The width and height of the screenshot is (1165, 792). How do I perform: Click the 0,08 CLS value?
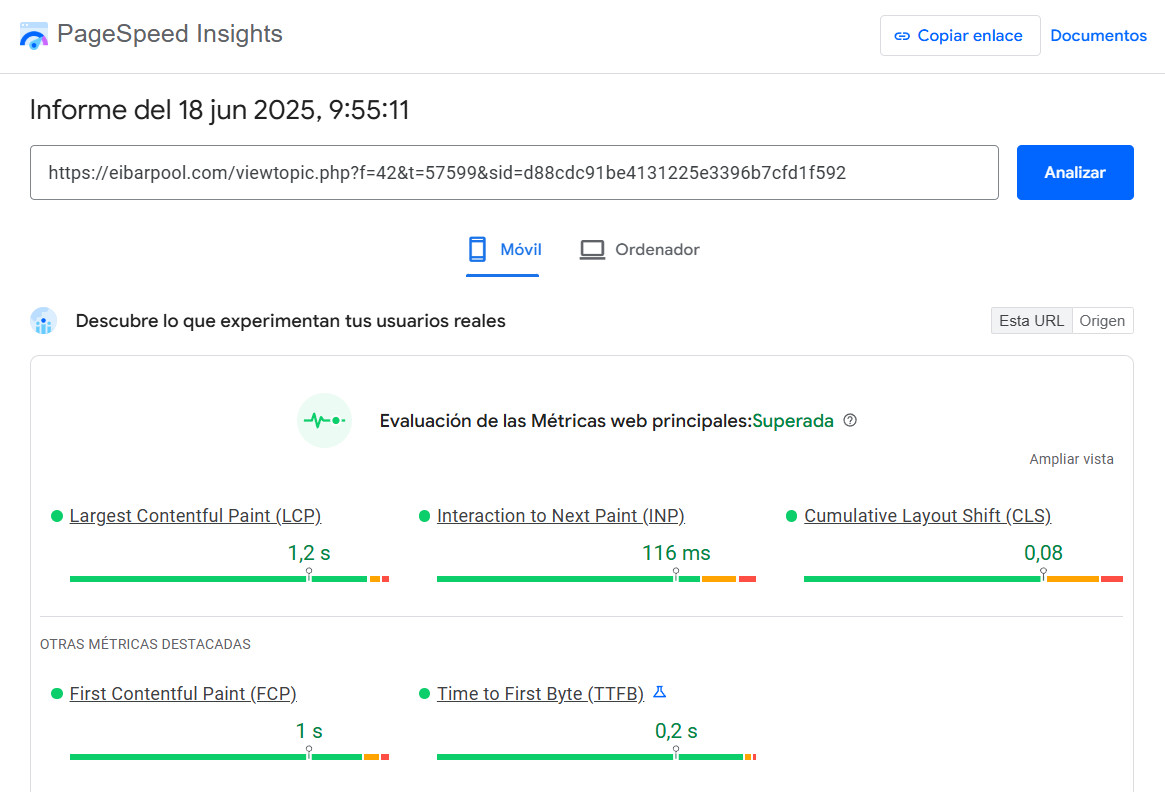[1043, 553]
